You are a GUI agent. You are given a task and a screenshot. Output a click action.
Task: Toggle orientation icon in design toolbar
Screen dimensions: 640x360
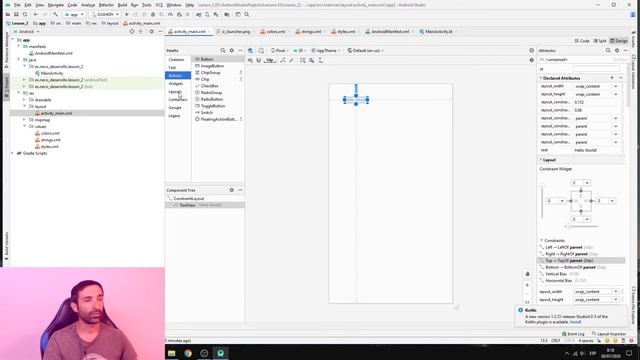click(261, 51)
